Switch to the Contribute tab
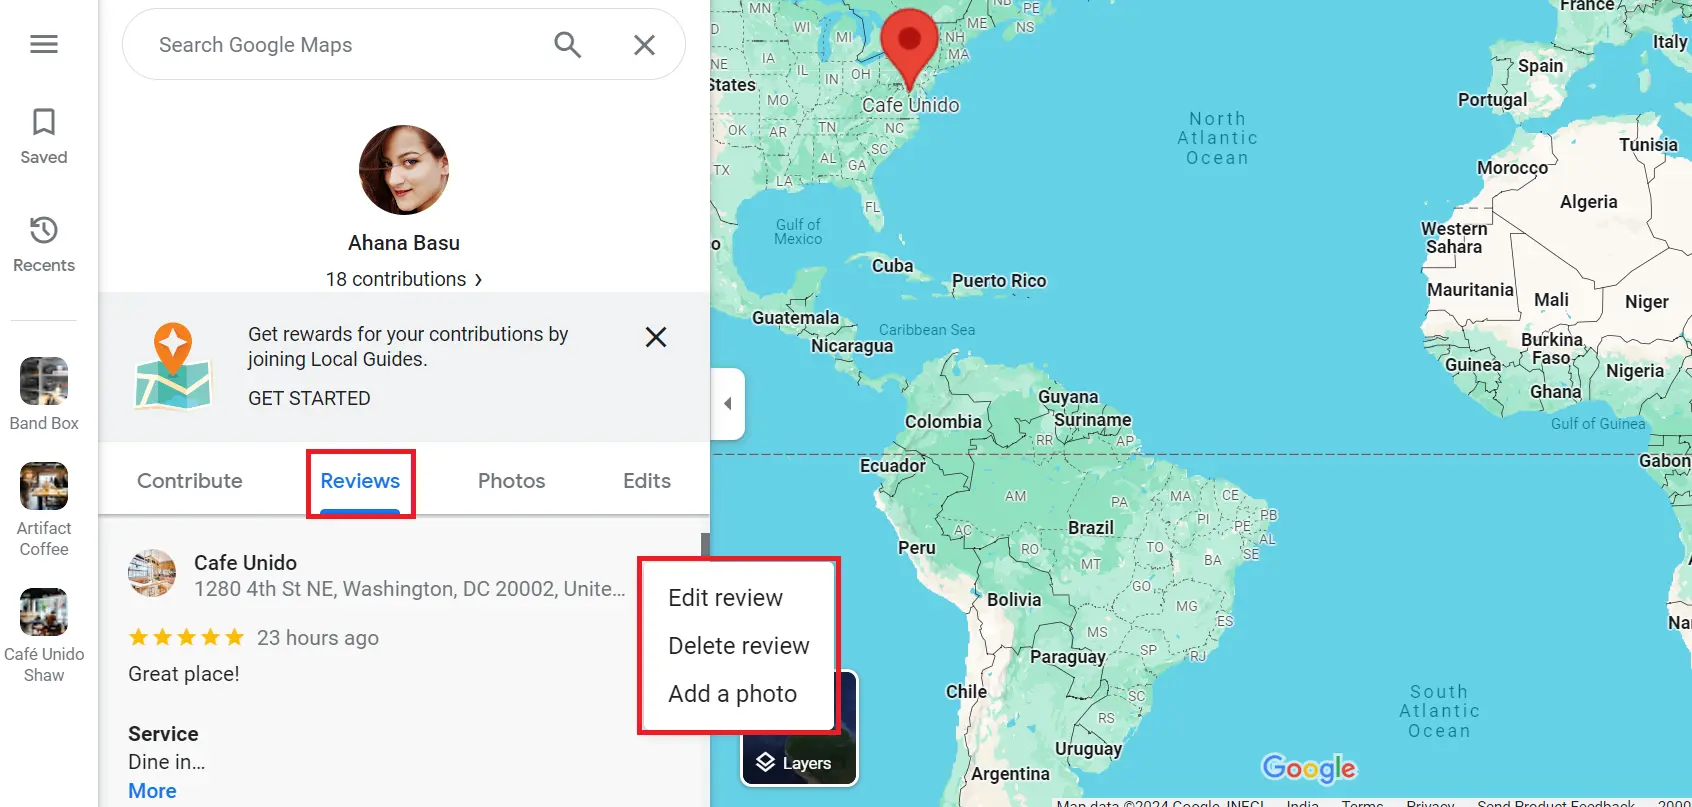Screen dimensions: 1692x807 [190, 481]
